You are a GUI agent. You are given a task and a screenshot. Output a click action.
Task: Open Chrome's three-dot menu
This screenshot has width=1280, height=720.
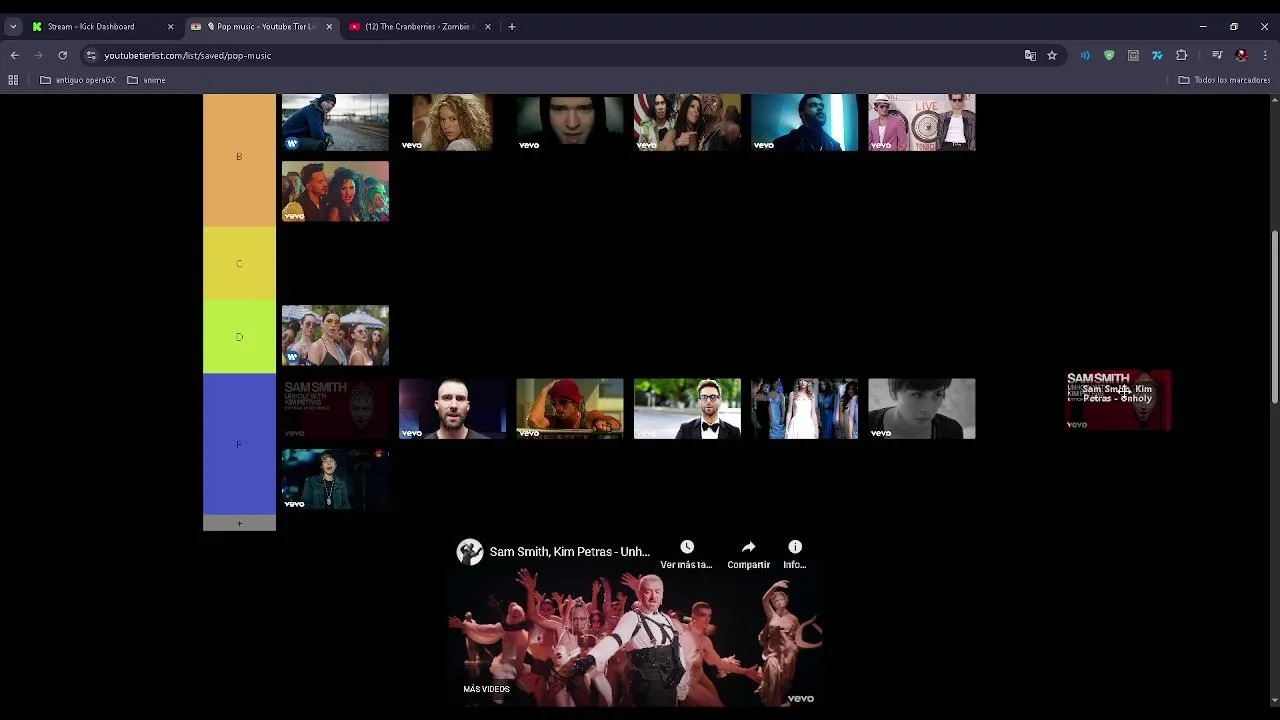1265,56
